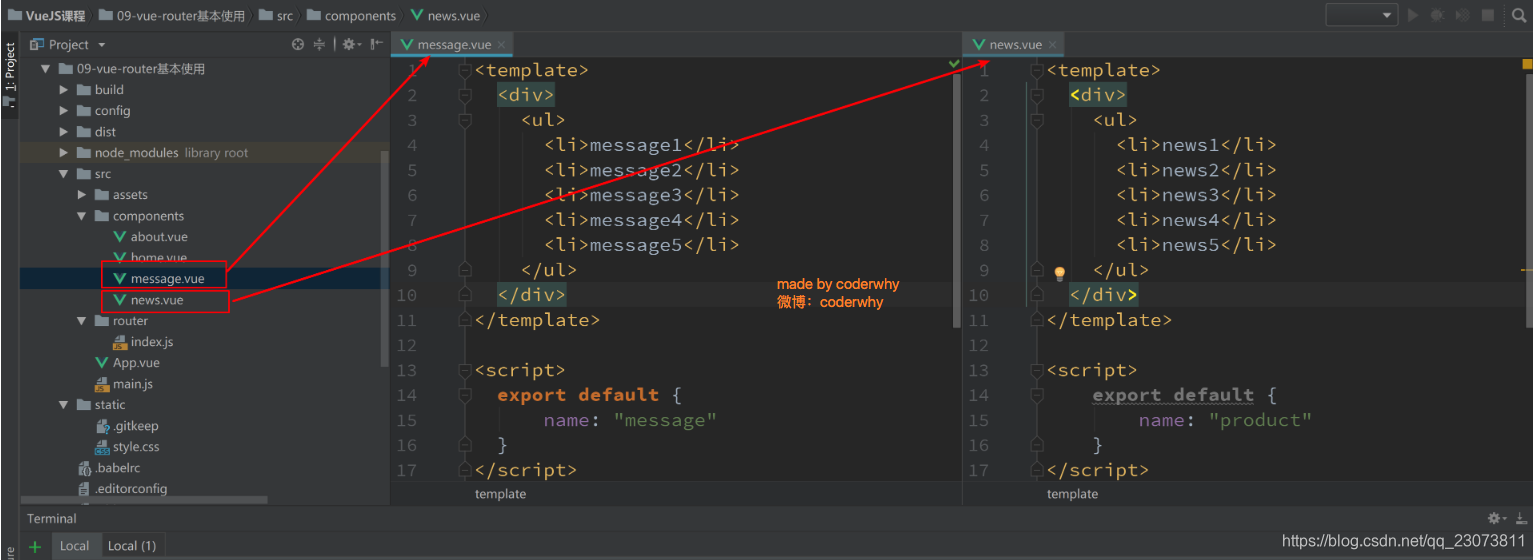
Task: Expand the assets folder
Action: click(x=82, y=195)
